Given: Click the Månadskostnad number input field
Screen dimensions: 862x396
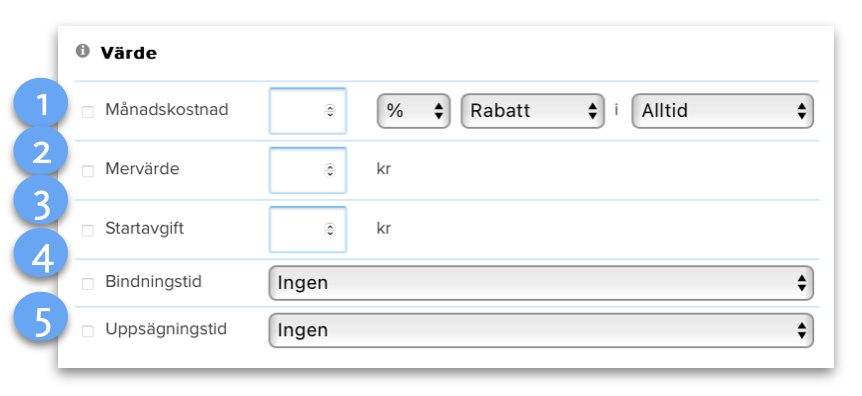Looking at the screenshot, I should pyautogui.click(x=308, y=111).
